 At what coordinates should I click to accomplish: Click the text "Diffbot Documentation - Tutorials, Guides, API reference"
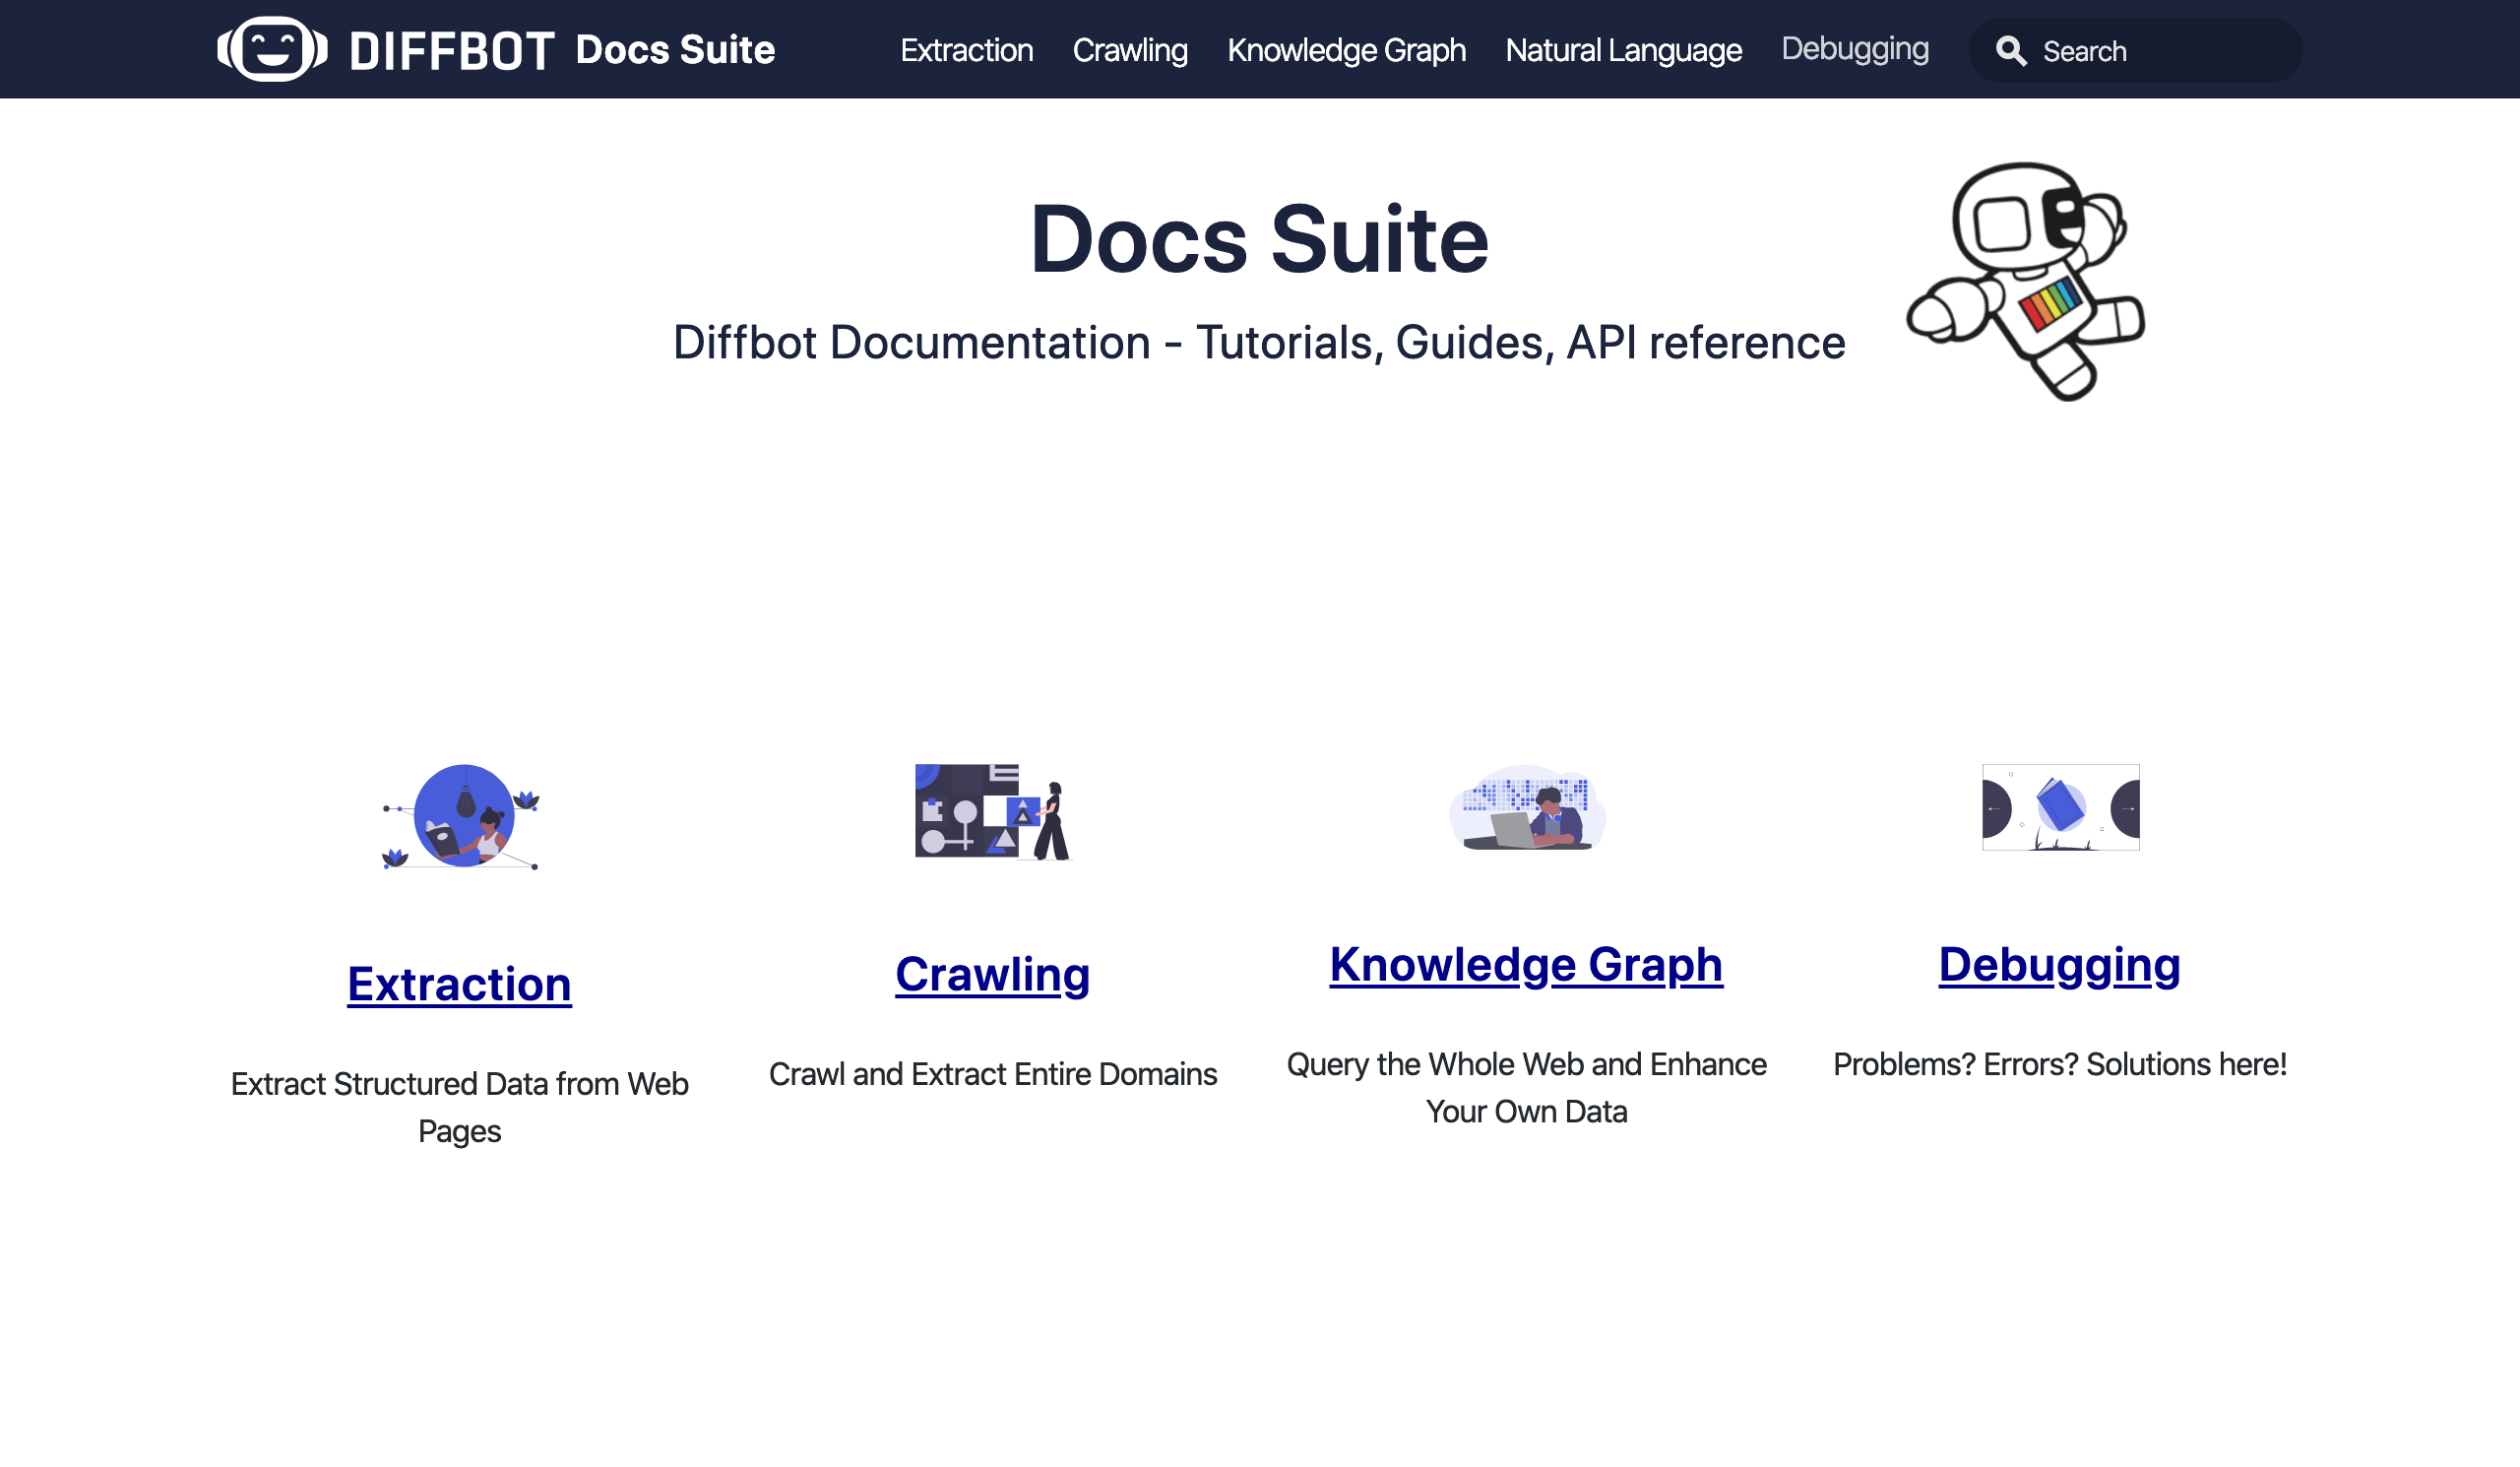point(1259,342)
